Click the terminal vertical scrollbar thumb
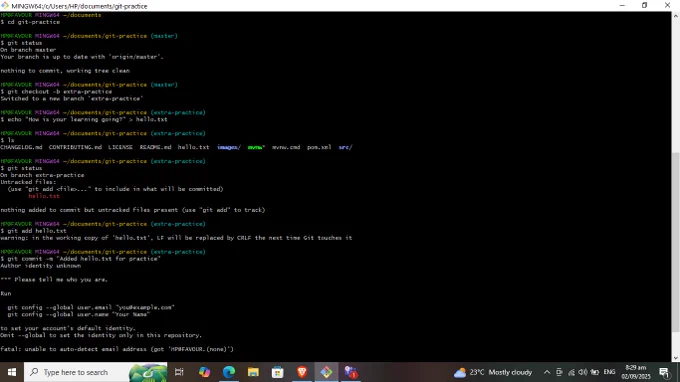 tap(676, 242)
